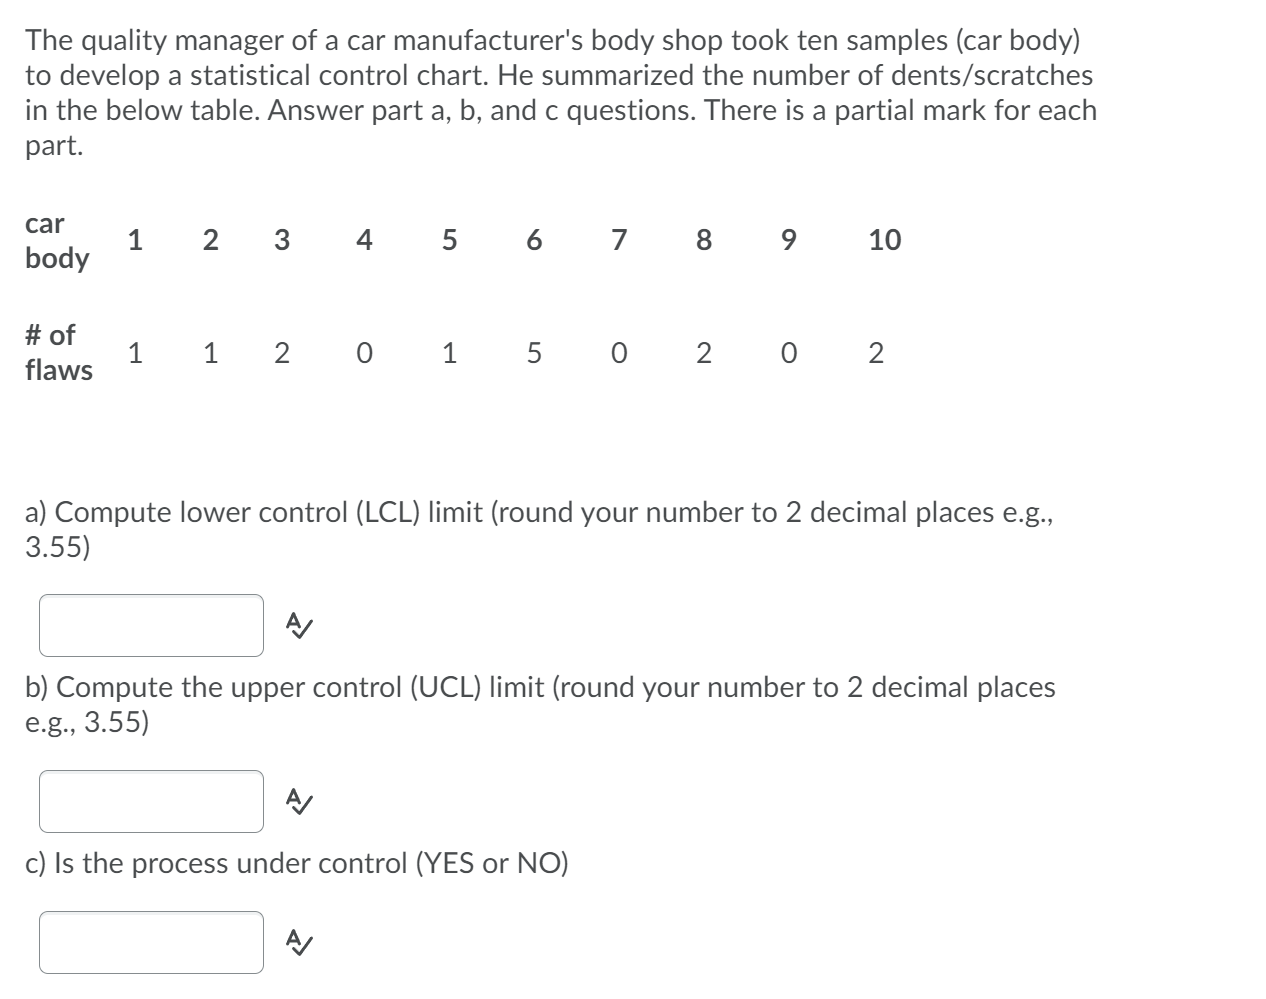
Task: Click the A-checkmark icon beside part c box
Action: point(298,940)
